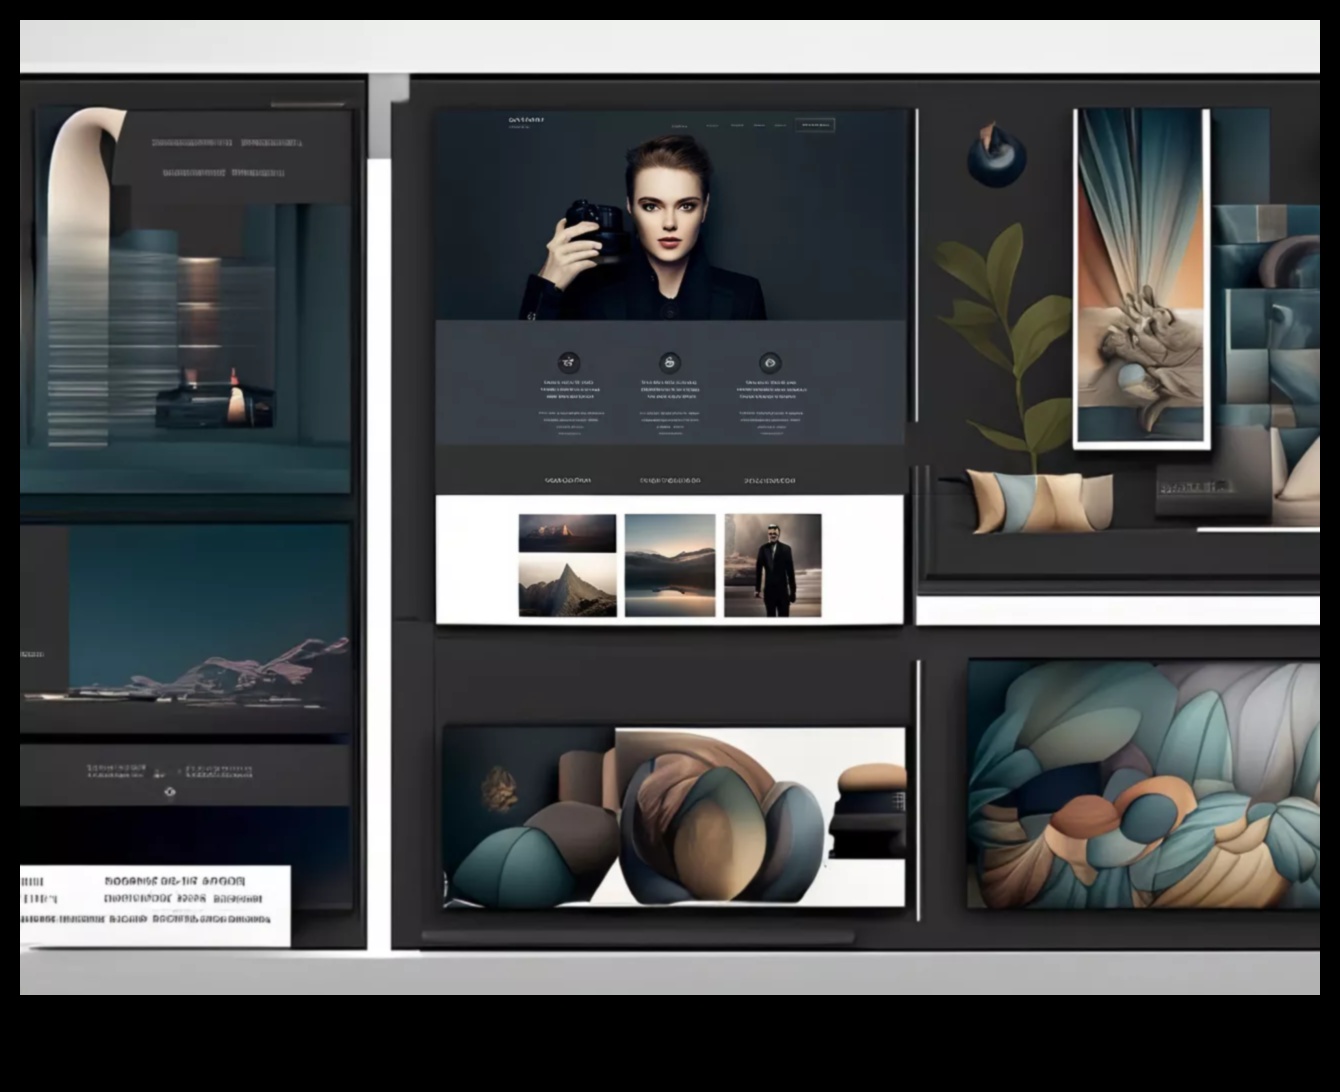Select the camera icon in the first feature circle
This screenshot has width=1340, height=1092.
(x=571, y=364)
